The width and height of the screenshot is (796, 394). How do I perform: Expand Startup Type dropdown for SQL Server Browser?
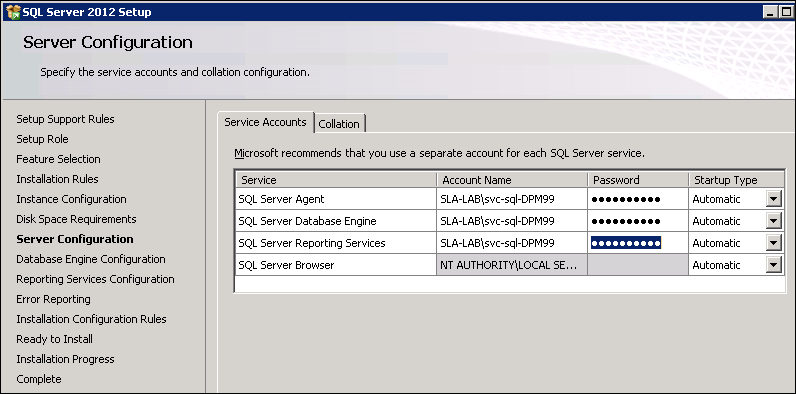coord(773,265)
